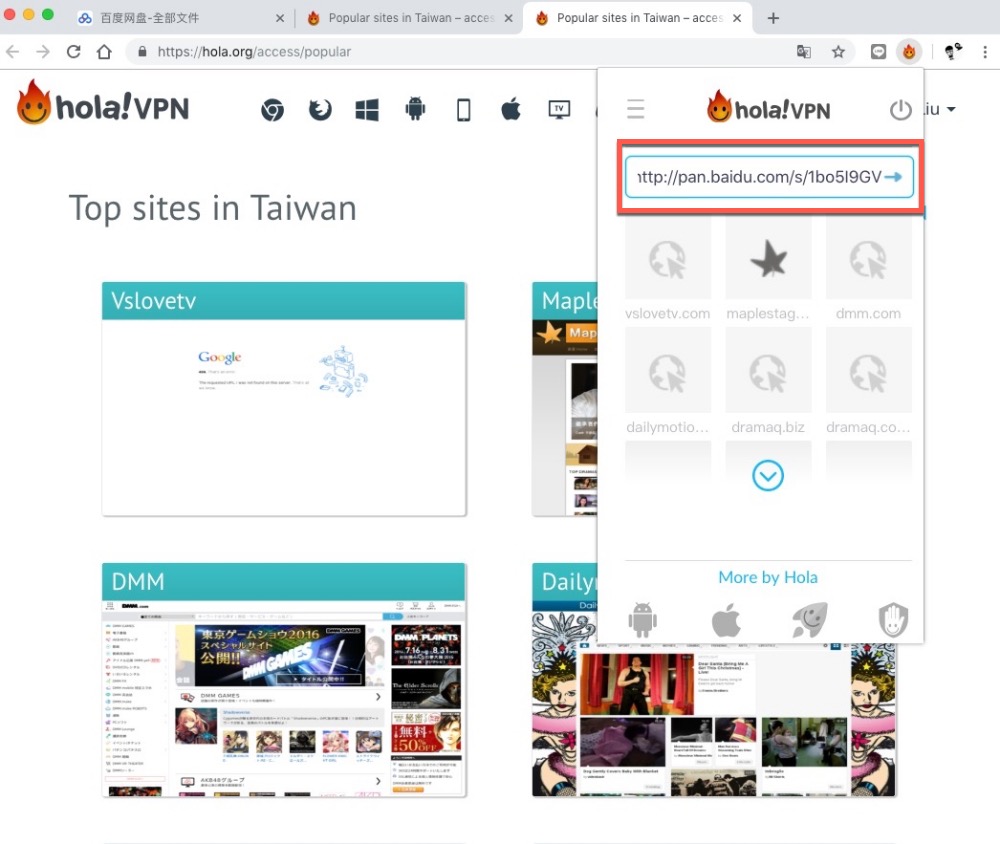Go forward in browser history

43,52
